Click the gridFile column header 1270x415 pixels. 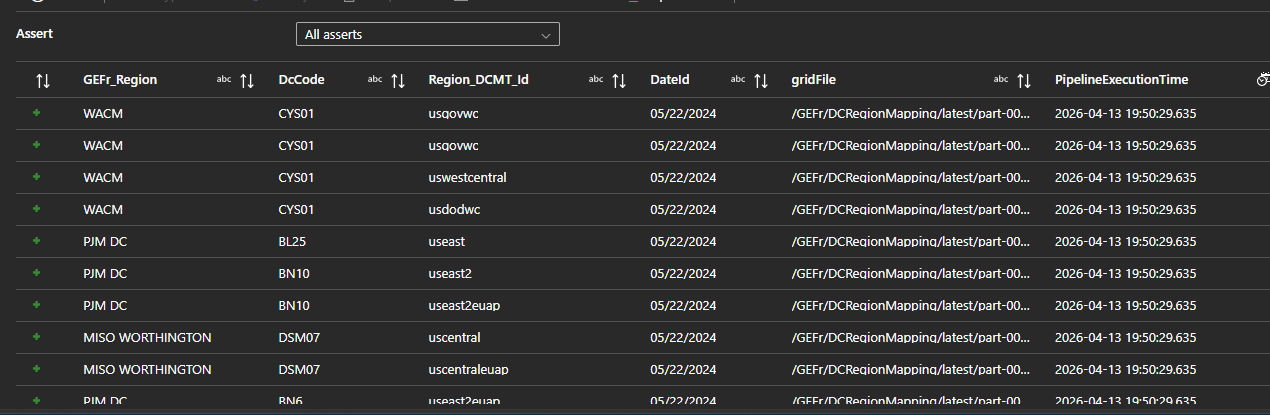pos(813,80)
